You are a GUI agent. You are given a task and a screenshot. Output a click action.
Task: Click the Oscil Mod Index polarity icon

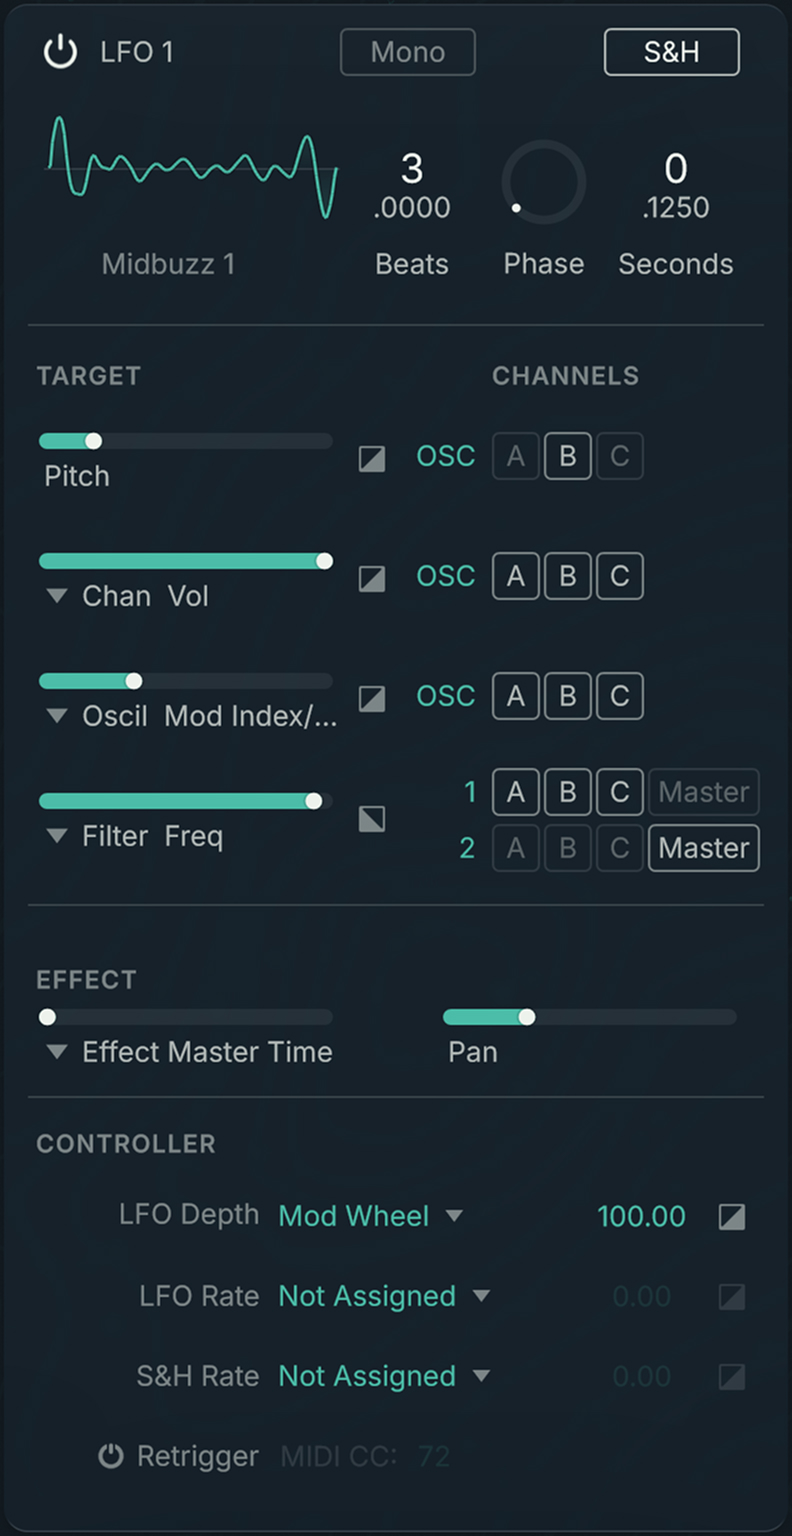click(x=372, y=698)
